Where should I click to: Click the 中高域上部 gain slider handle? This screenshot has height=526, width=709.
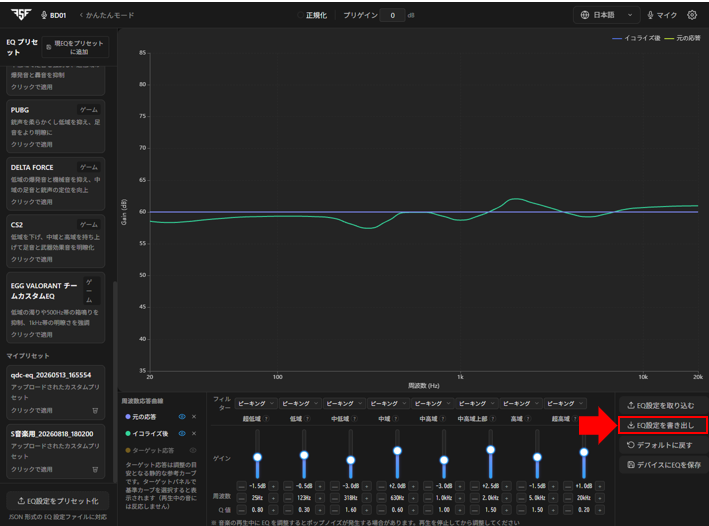(x=491, y=450)
